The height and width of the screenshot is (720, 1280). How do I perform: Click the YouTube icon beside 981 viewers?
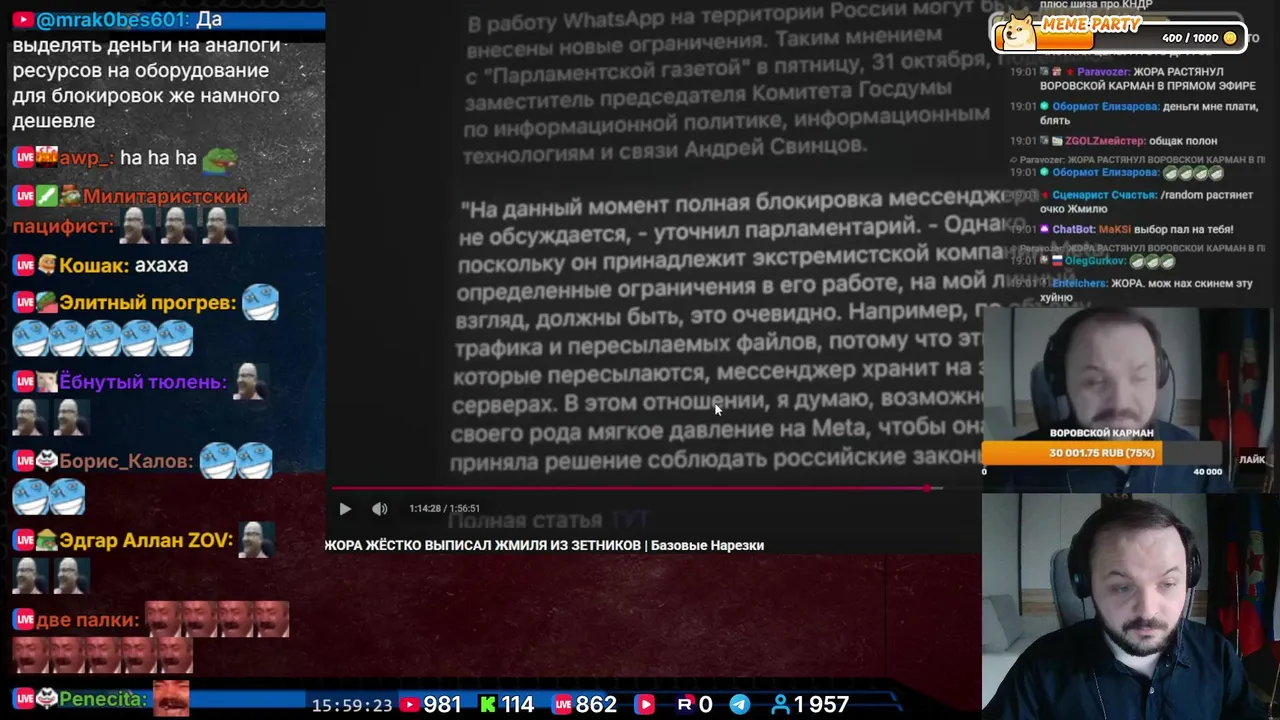click(409, 705)
